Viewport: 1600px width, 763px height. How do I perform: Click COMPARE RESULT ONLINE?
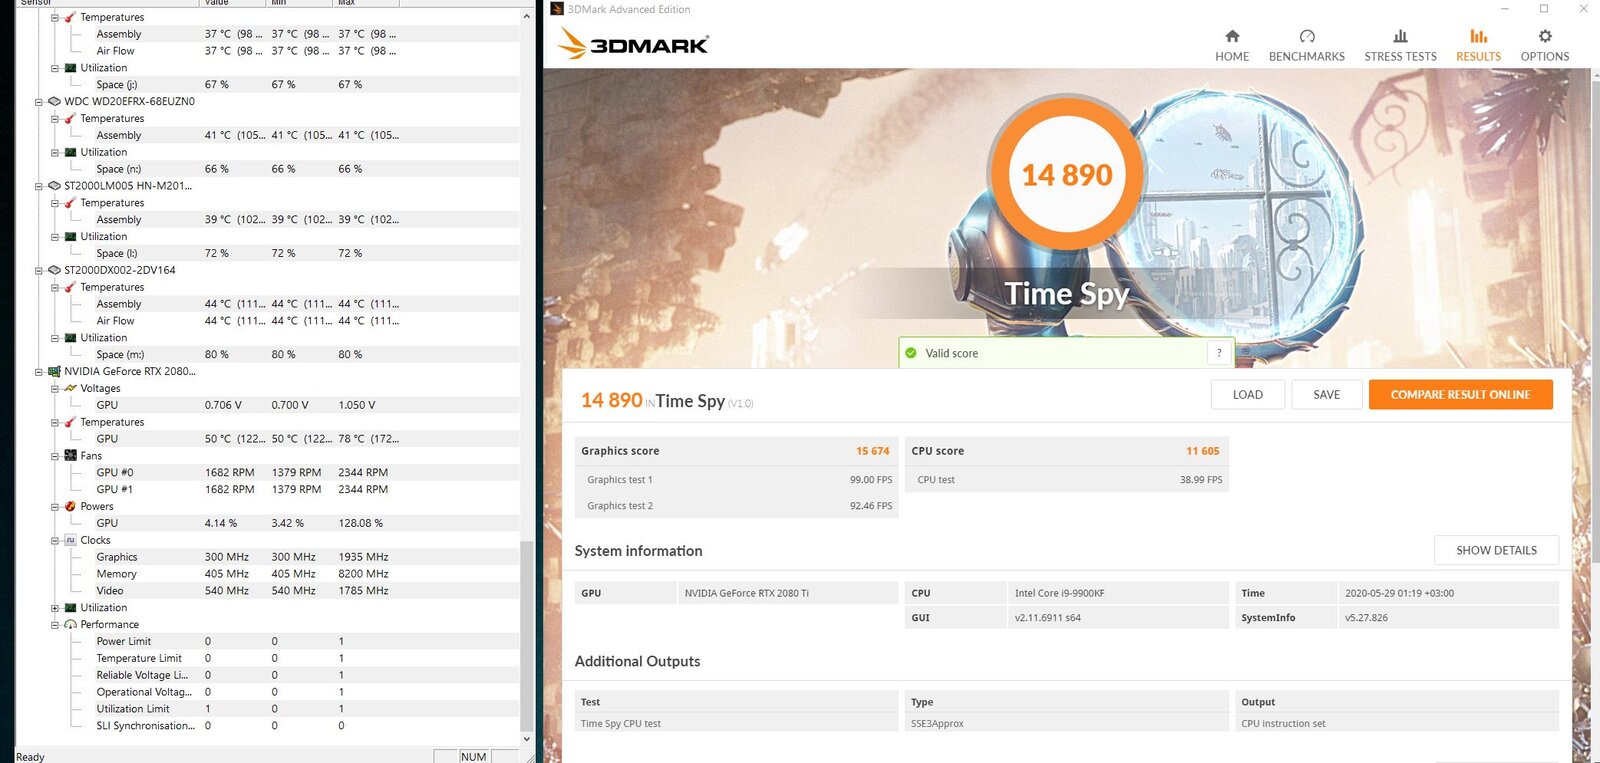pos(1460,395)
